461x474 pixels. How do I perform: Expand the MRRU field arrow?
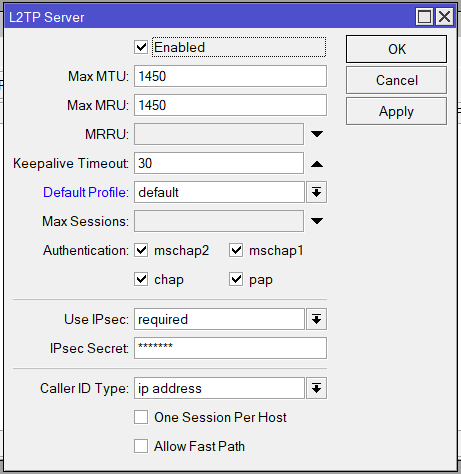[317, 134]
